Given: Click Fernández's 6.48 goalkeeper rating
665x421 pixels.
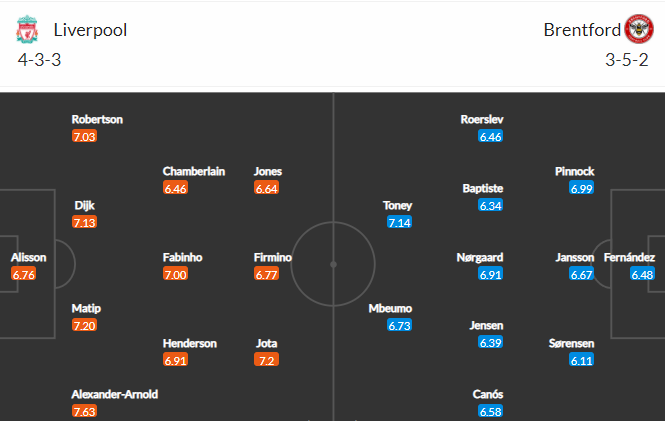Looking at the screenshot, I should click(x=642, y=275).
